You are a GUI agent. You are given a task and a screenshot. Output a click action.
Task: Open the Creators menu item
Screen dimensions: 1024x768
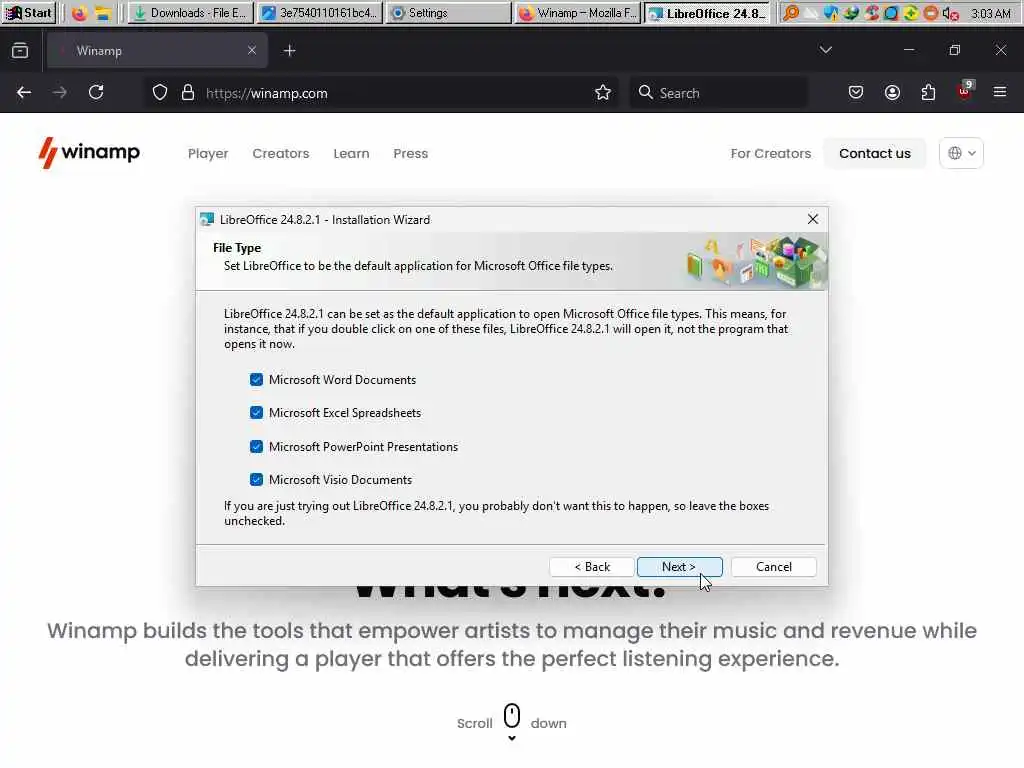[x=281, y=153]
